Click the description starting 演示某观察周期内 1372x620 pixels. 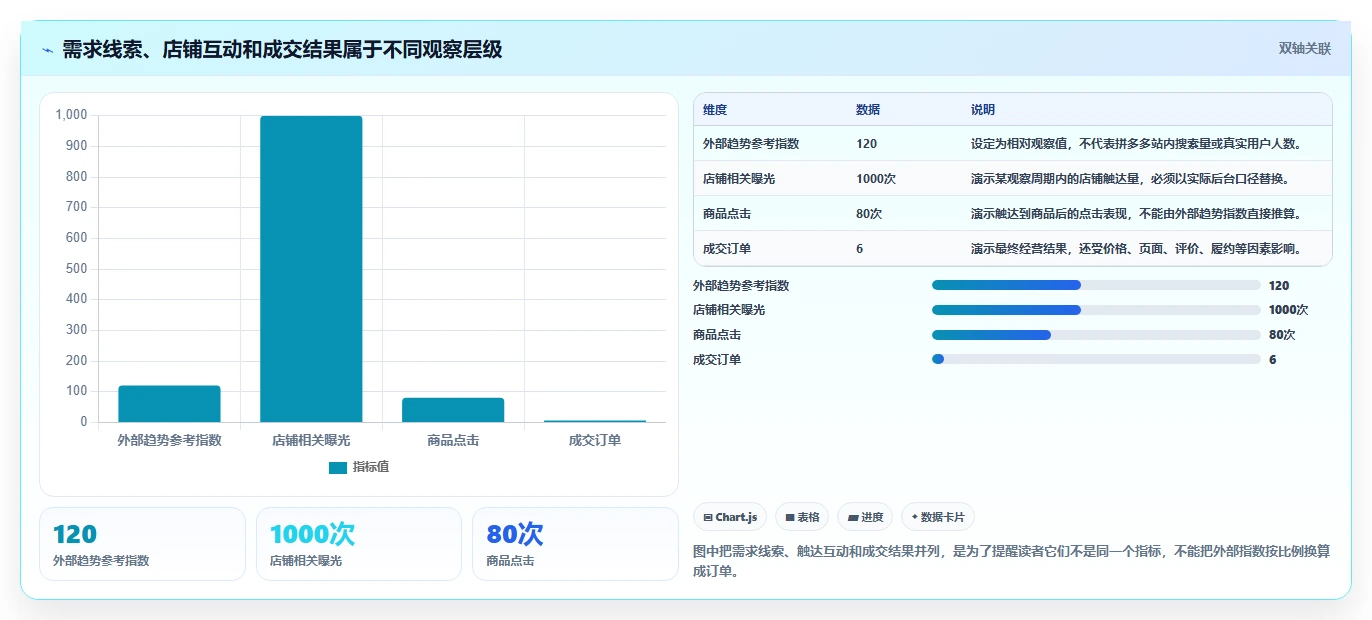(1130, 179)
